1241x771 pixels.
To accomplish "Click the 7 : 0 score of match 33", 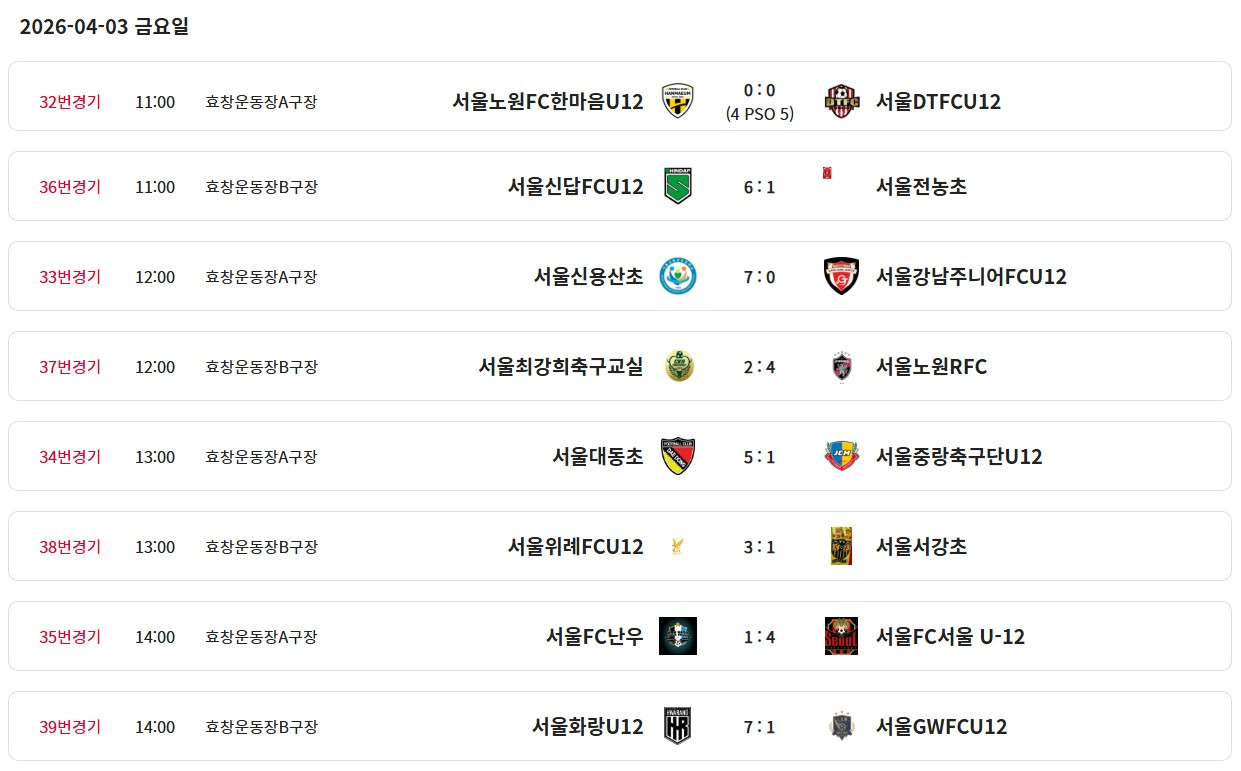I will point(759,277).
